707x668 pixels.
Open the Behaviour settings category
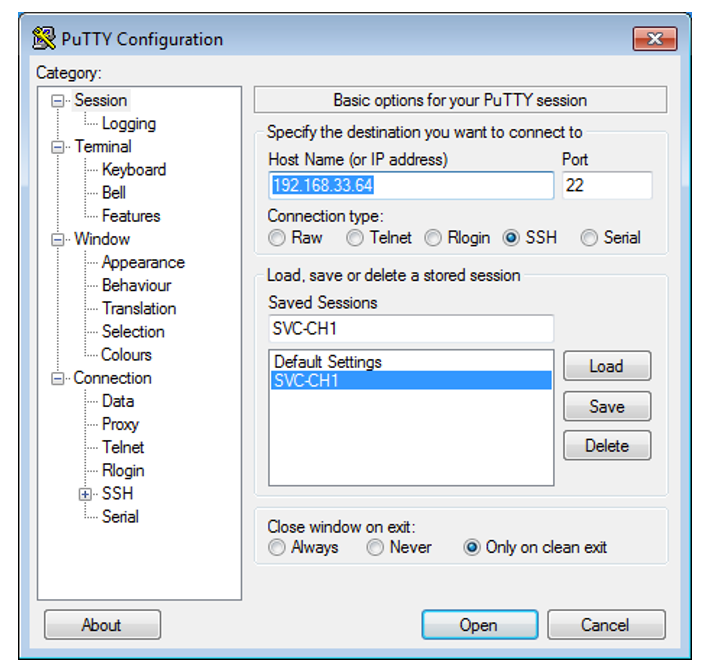[x=137, y=285]
